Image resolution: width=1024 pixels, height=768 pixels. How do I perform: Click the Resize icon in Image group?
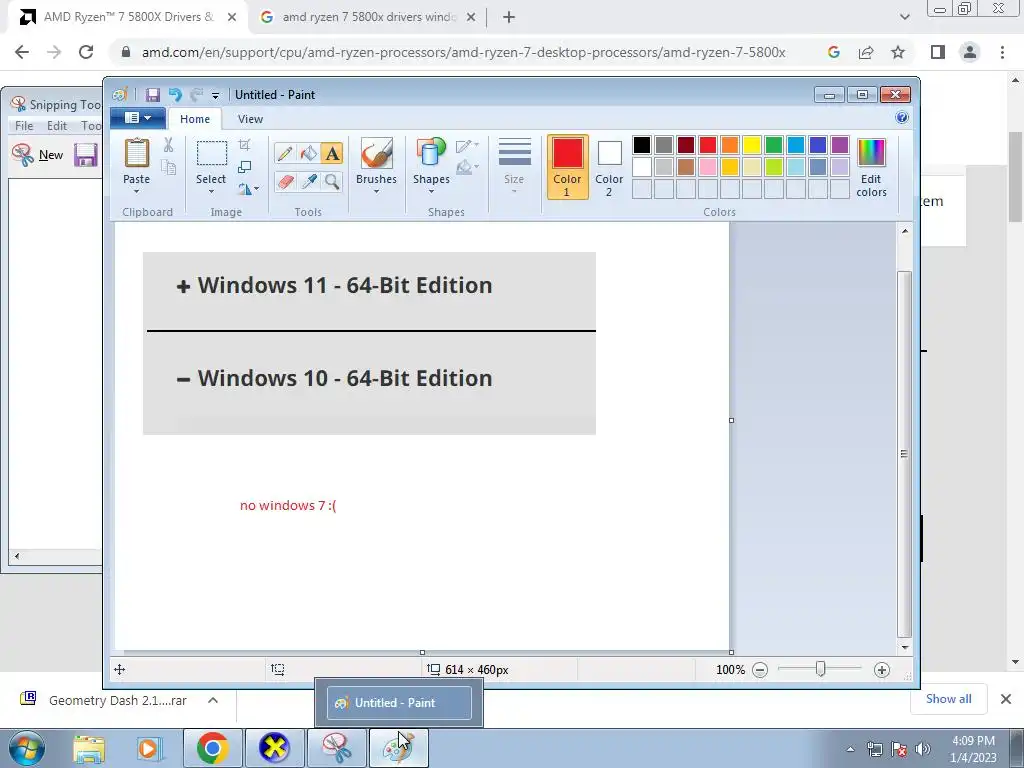245,167
